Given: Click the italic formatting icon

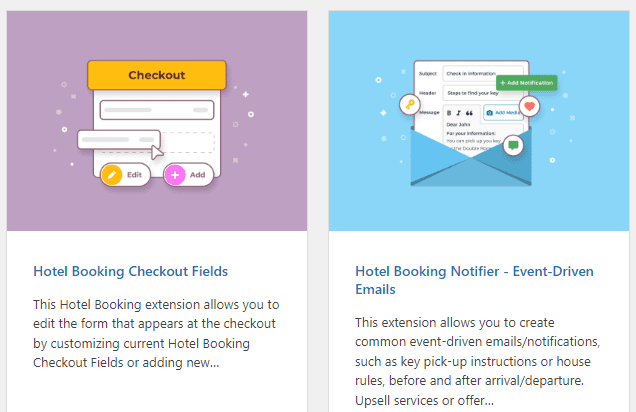Looking at the screenshot, I should (x=458, y=112).
